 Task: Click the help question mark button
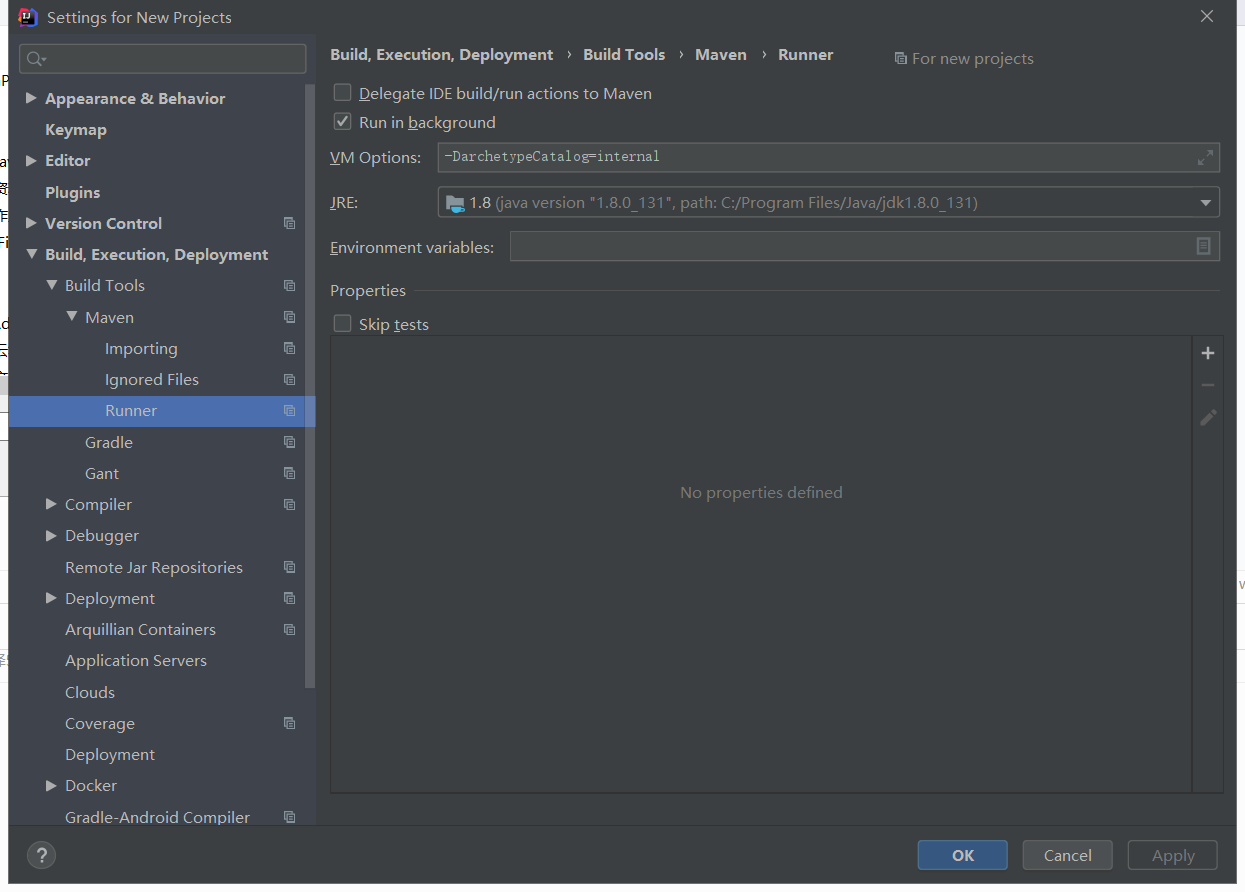click(x=41, y=855)
